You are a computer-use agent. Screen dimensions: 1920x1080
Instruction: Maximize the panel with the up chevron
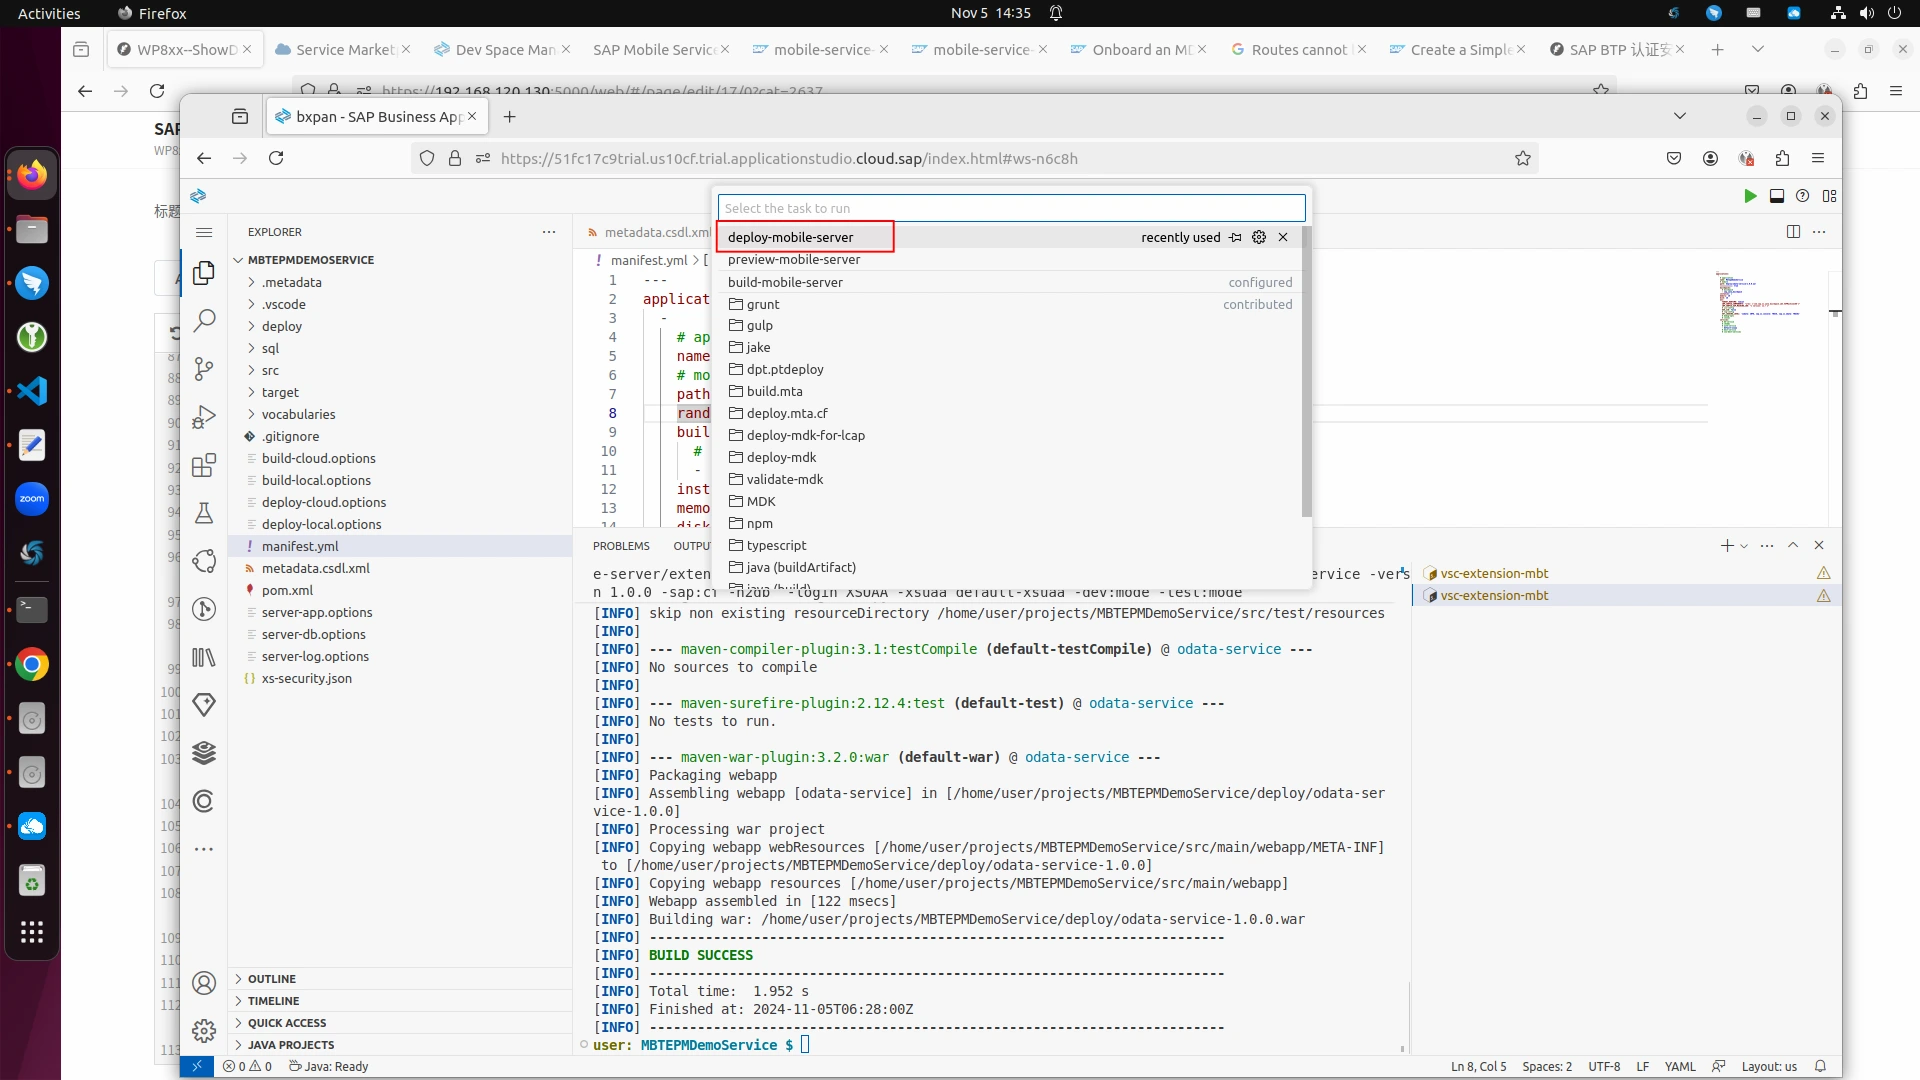tap(1793, 545)
